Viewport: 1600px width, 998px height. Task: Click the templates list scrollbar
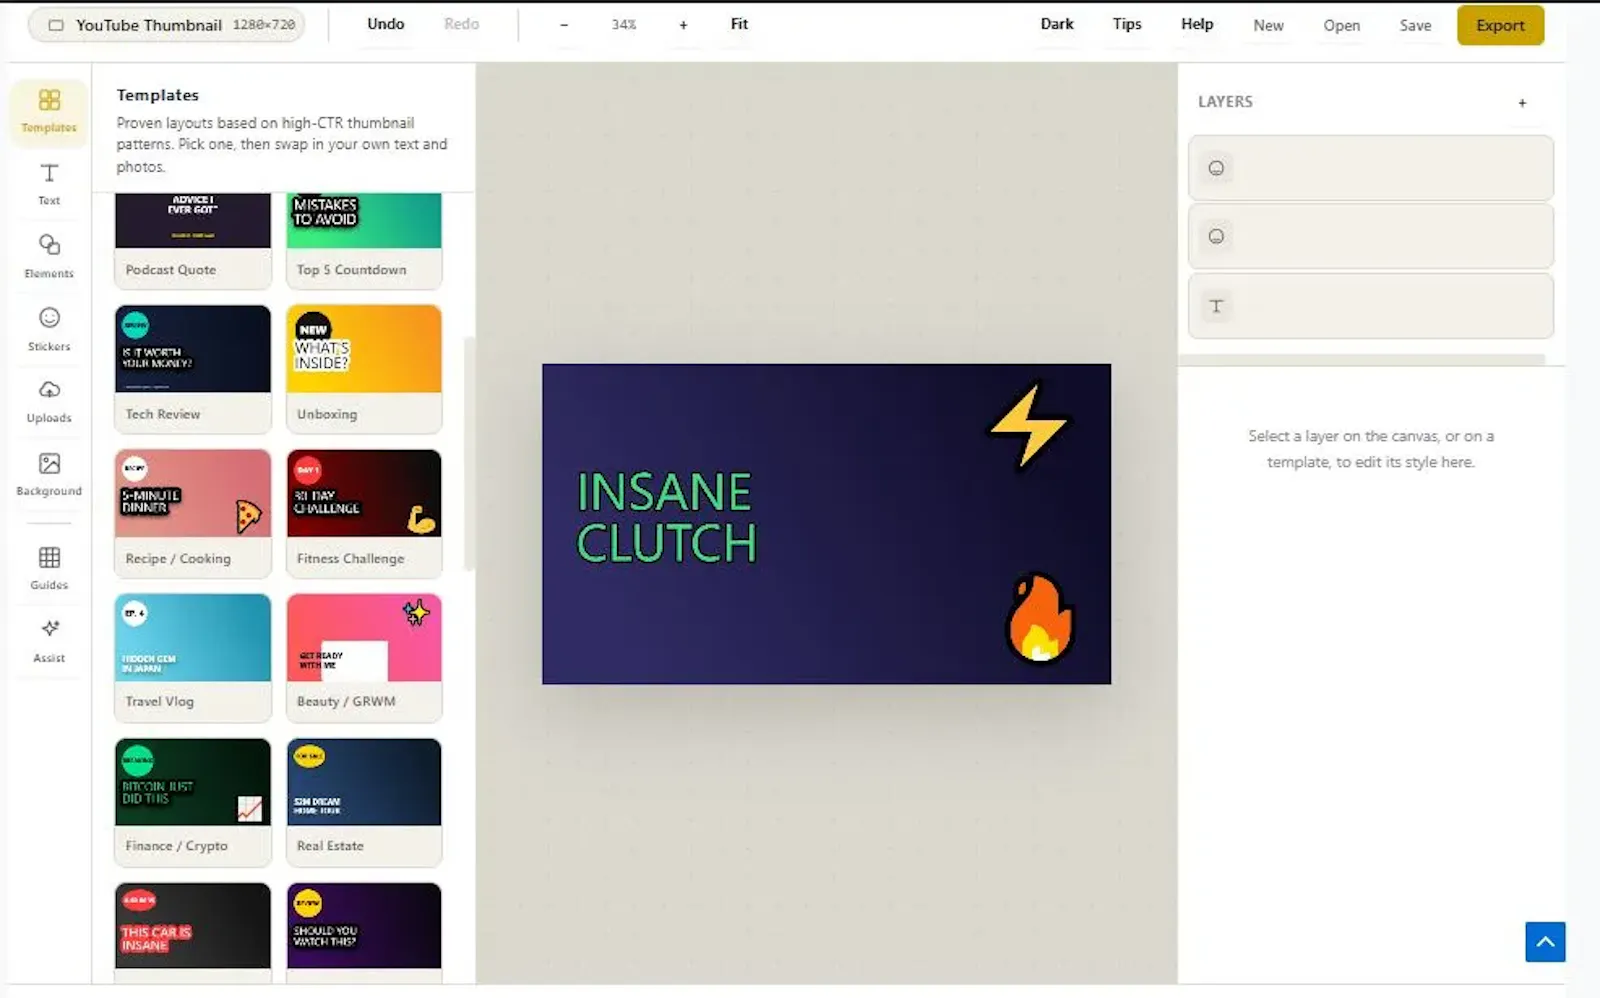click(469, 453)
